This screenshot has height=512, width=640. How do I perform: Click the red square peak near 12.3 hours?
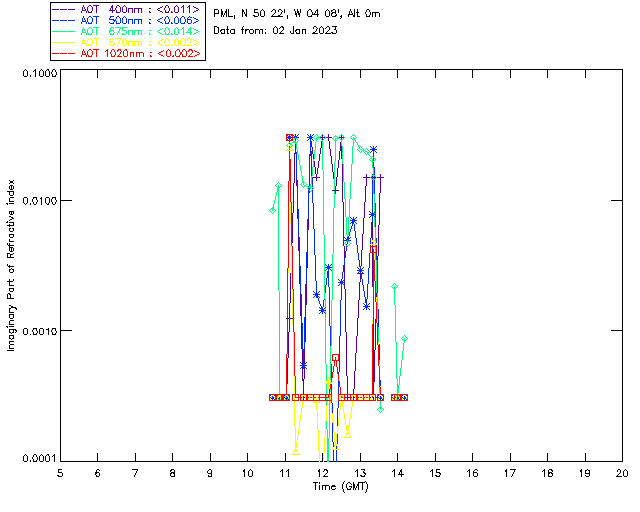[x=335, y=358]
